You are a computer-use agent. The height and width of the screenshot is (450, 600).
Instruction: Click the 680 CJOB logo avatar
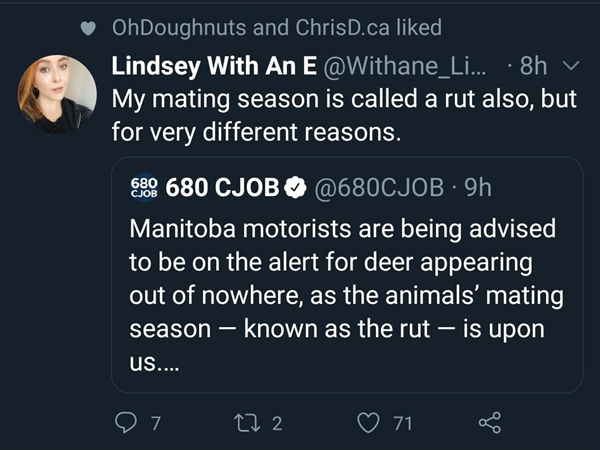point(144,187)
